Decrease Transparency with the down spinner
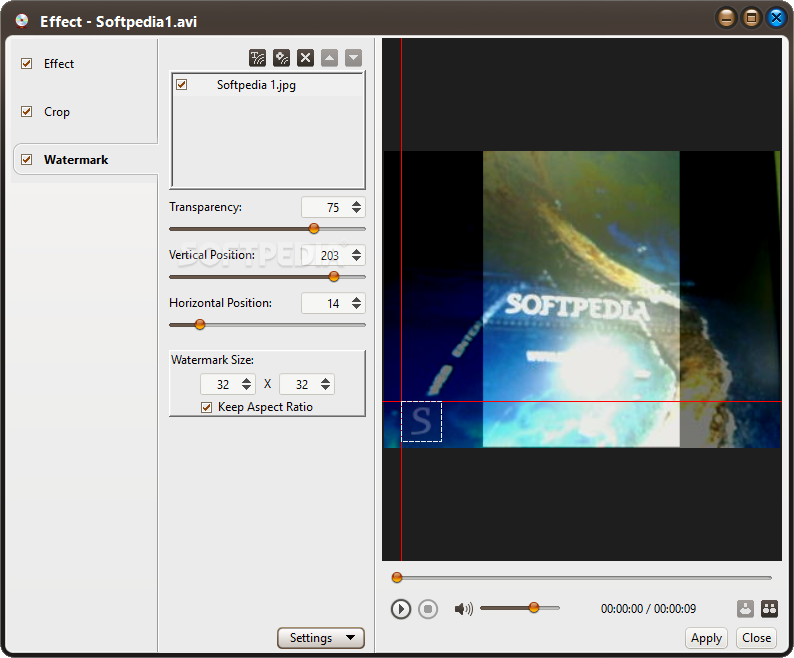The image size is (794, 658). [356, 211]
